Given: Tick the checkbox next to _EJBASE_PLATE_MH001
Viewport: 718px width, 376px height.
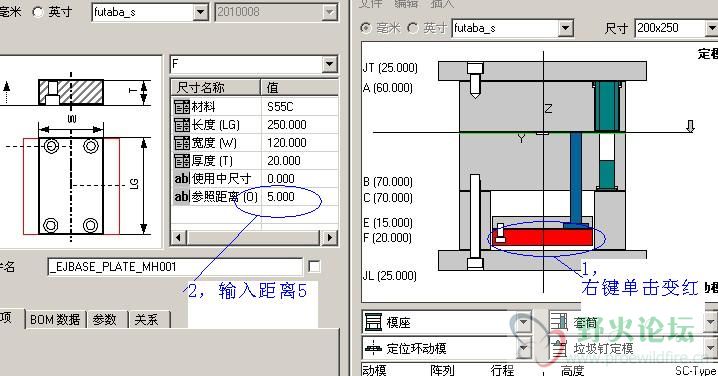Looking at the screenshot, I should (314, 267).
